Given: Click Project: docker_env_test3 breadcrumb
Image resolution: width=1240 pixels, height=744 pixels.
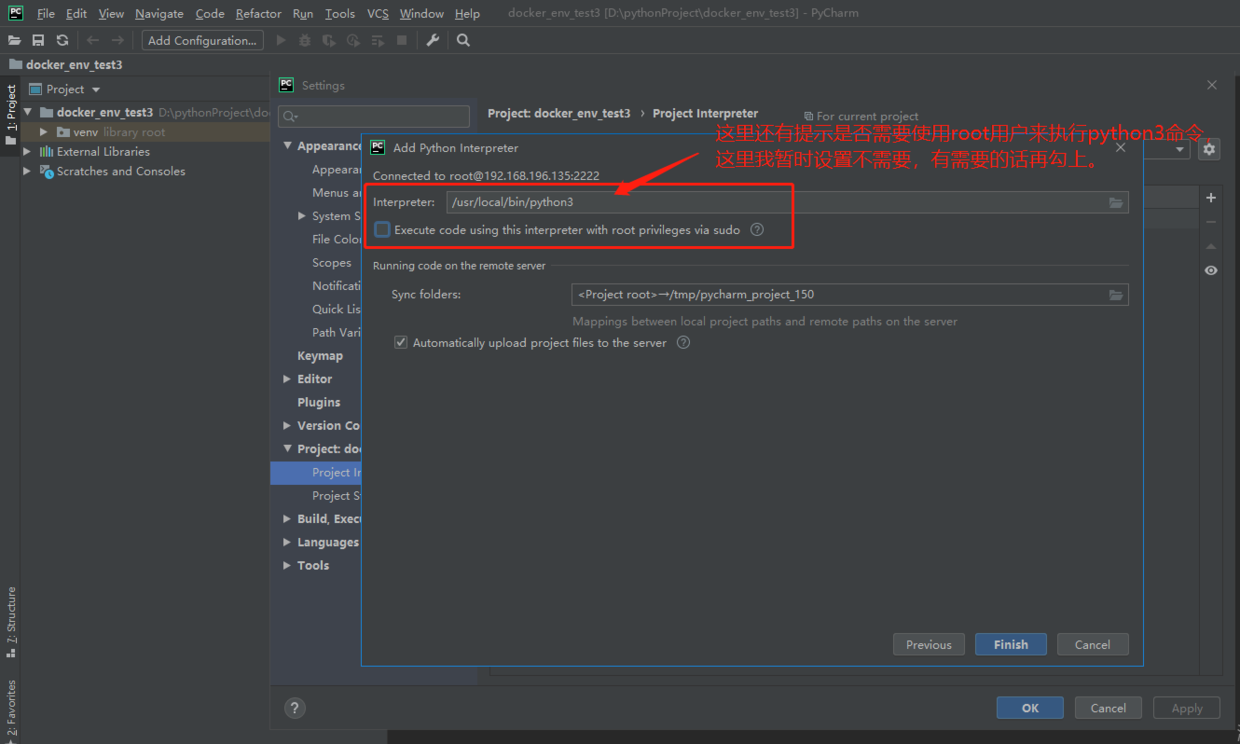Looking at the screenshot, I should [559, 114].
